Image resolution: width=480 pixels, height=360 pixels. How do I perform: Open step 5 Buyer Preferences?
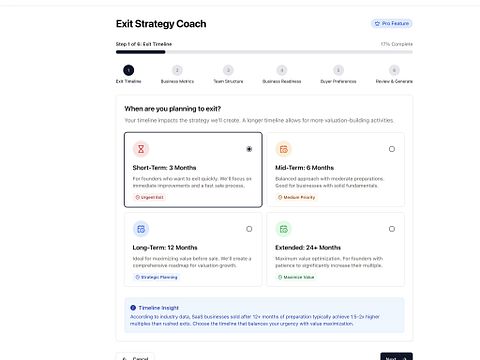pyautogui.click(x=338, y=70)
